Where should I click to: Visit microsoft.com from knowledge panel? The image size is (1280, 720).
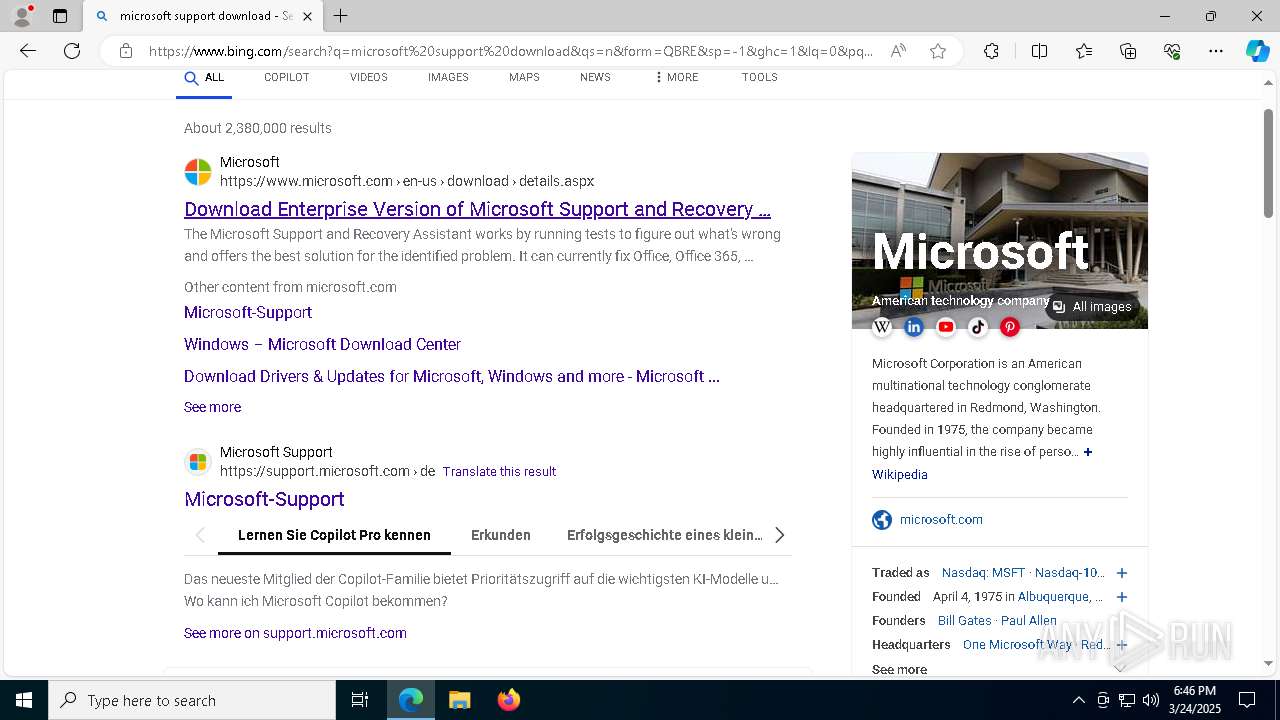pyautogui.click(x=941, y=519)
